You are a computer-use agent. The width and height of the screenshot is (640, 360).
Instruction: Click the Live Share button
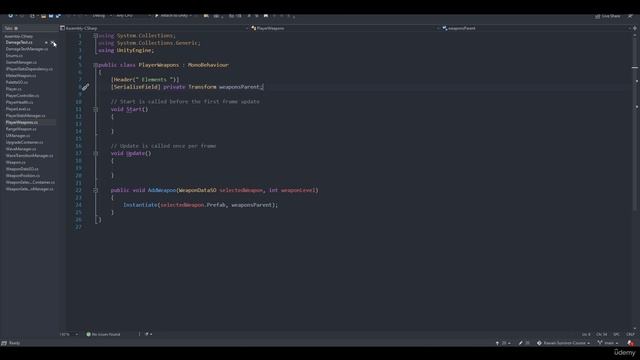coord(607,16)
